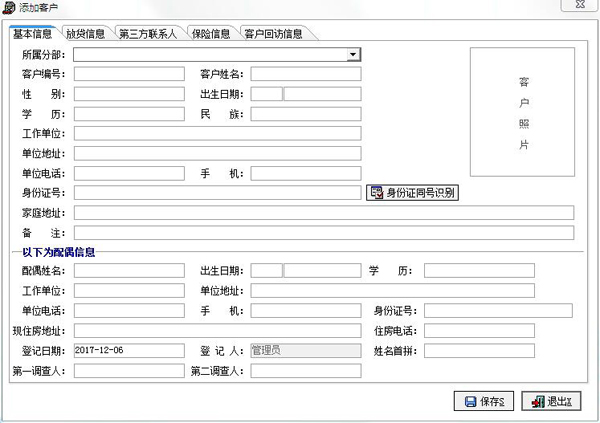Focus the 客户编号 input field
The height and width of the screenshot is (423, 600).
[x=129, y=74]
